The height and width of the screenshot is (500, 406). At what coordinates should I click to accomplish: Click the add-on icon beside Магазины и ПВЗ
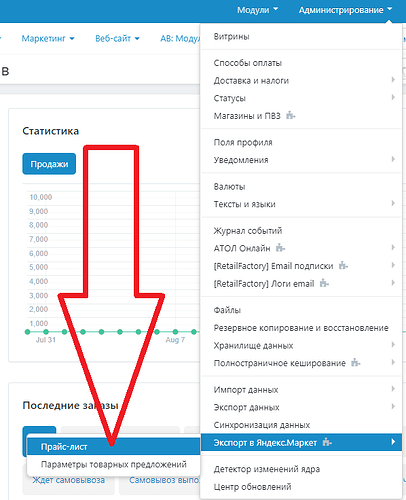coord(291,116)
